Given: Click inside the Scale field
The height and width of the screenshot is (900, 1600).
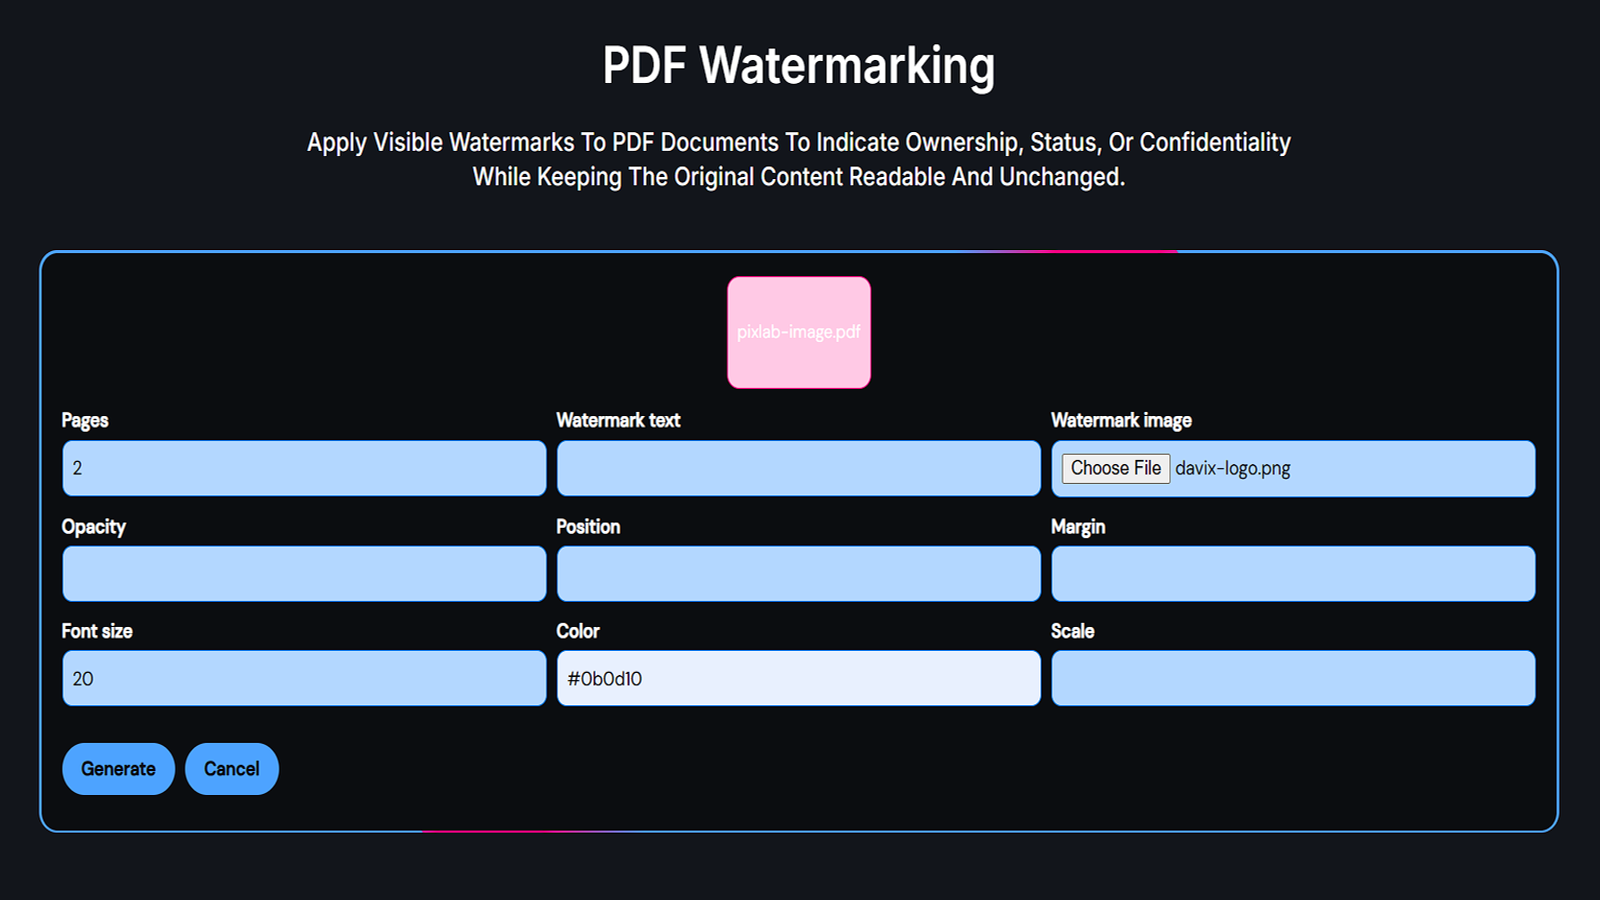Looking at the screenshot, I should pyautogui.click(x=1292, y=677).
